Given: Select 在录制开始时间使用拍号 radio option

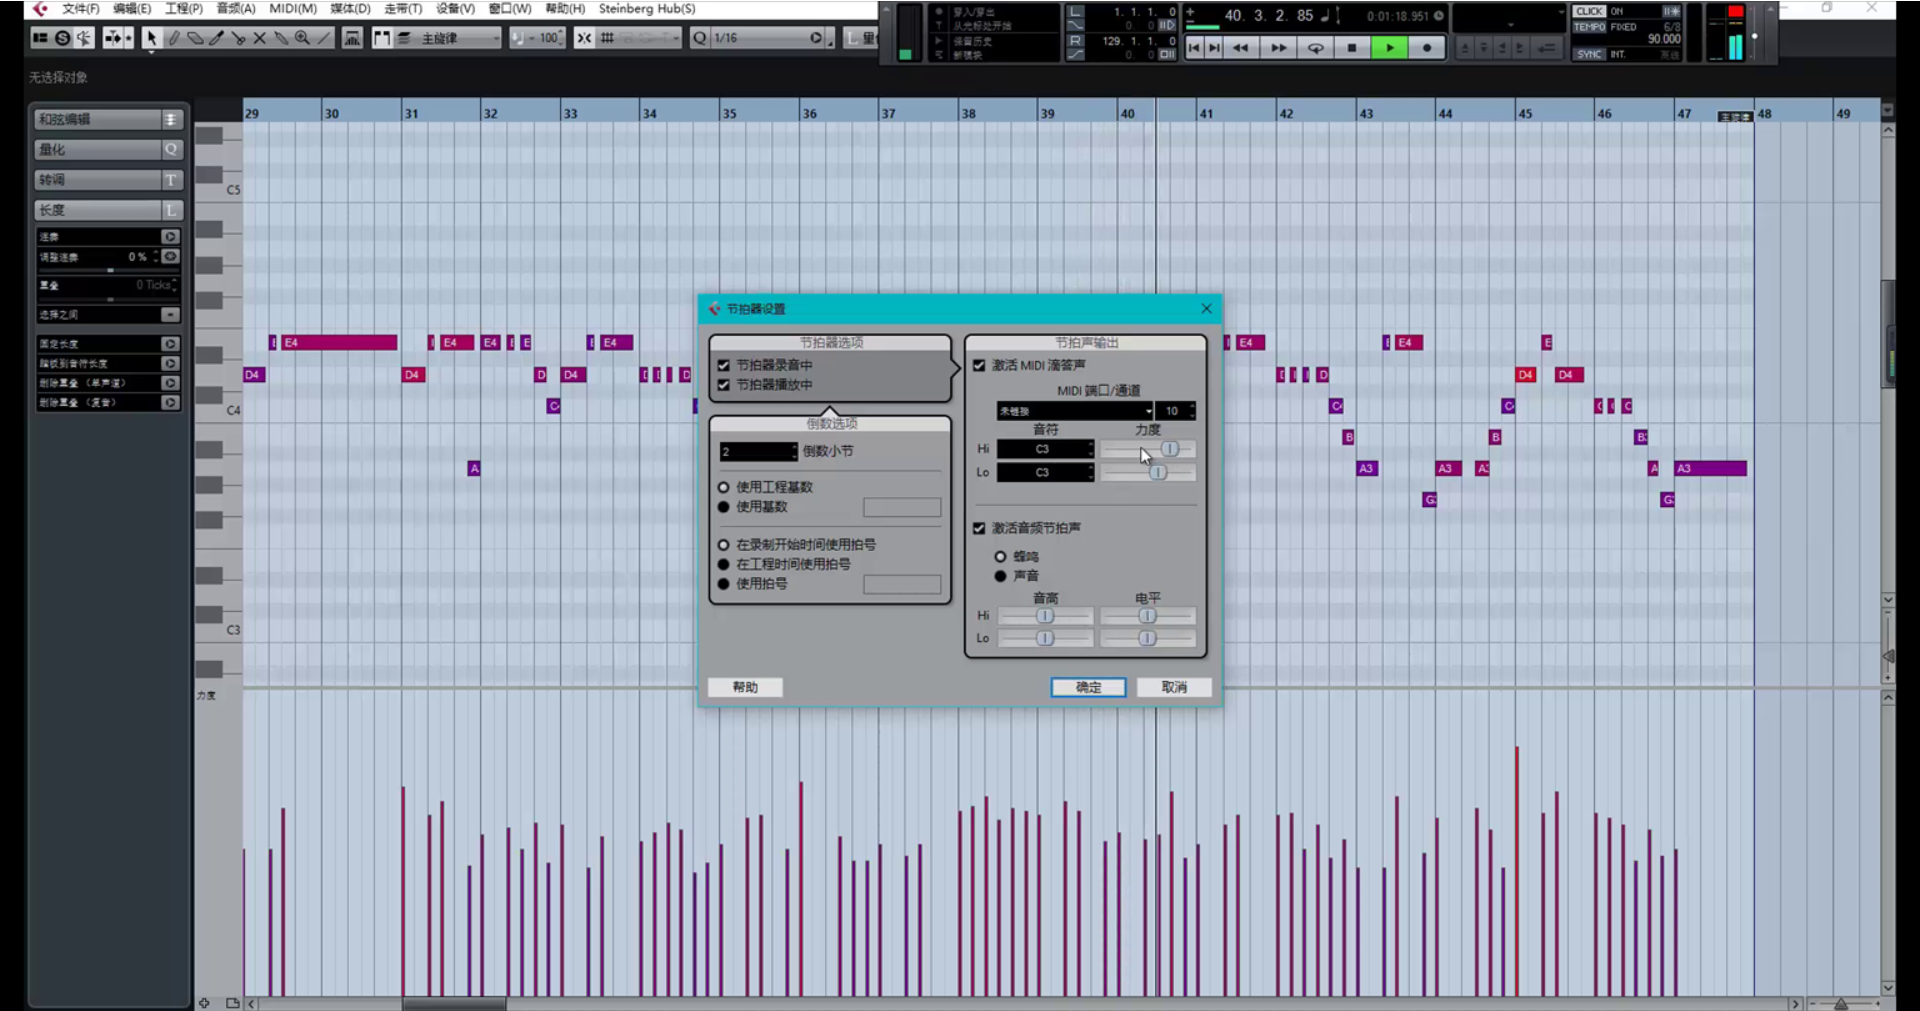Looking at the screenshot, I should tap(723, 545).
